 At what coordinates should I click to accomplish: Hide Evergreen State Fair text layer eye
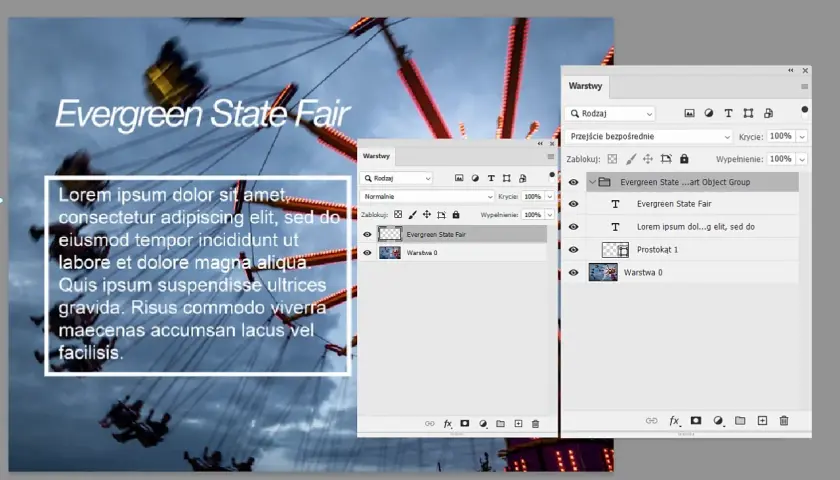[x=573, y=204]
